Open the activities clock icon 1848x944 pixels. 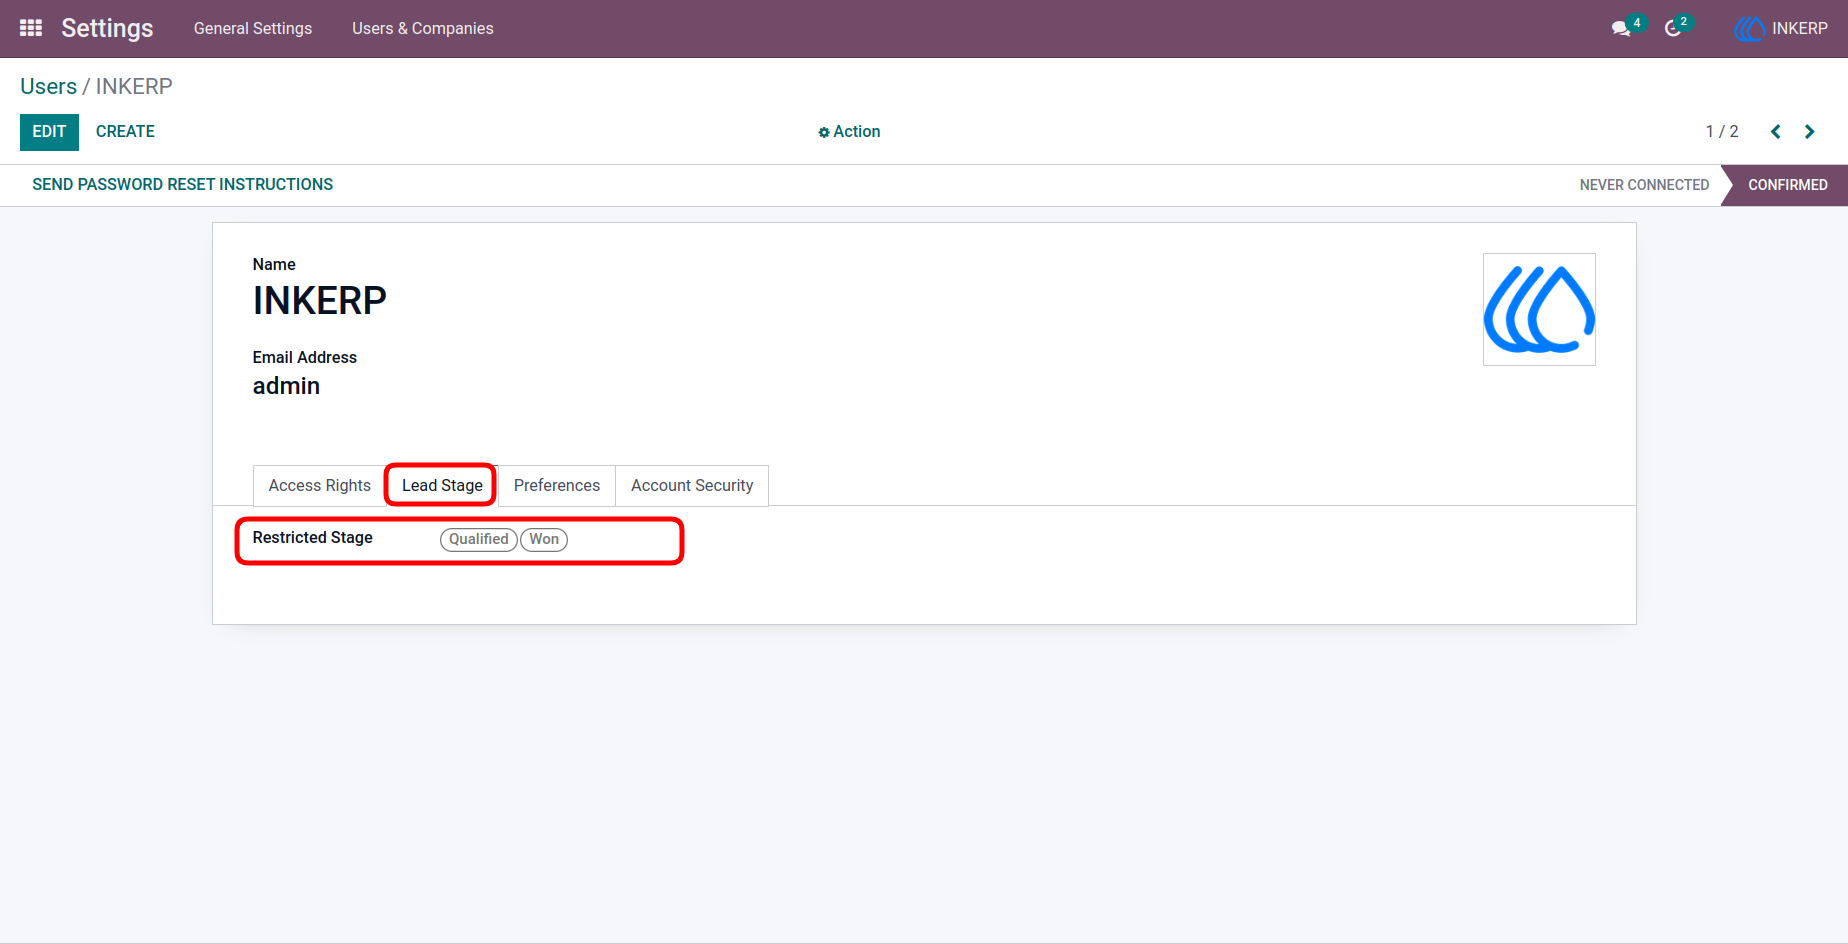click(1672, 29)
